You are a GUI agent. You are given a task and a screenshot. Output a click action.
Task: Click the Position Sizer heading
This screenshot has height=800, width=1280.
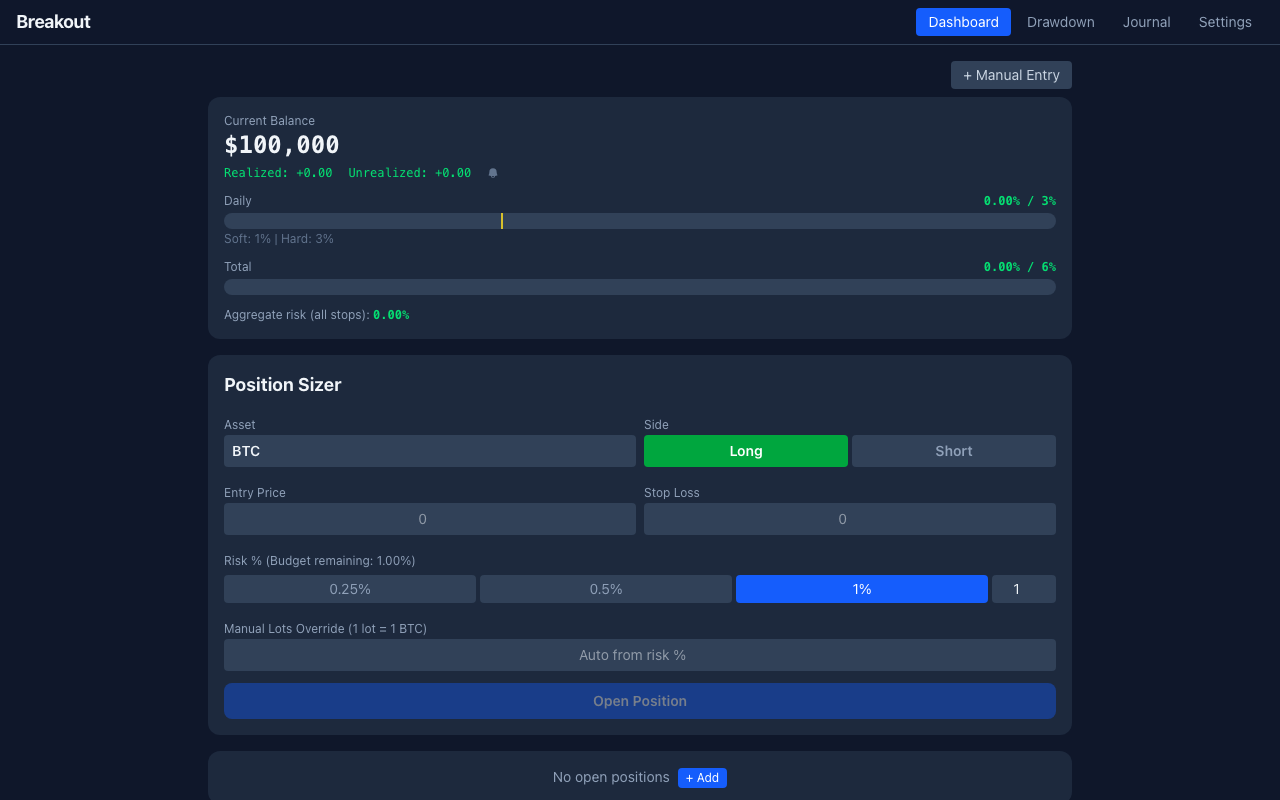coord(283,385)
